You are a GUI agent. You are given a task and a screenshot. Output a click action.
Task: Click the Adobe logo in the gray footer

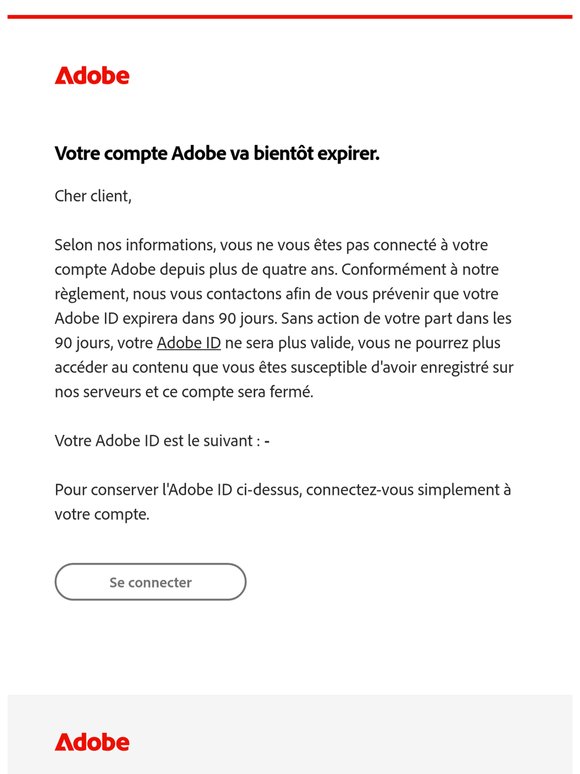[92, 742]
